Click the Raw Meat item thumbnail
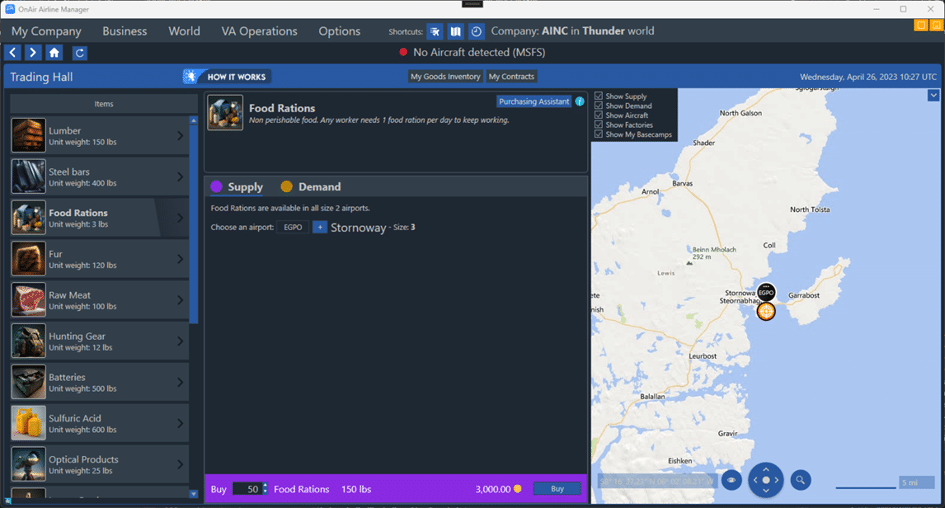The image size is (945, 508). 28,299
